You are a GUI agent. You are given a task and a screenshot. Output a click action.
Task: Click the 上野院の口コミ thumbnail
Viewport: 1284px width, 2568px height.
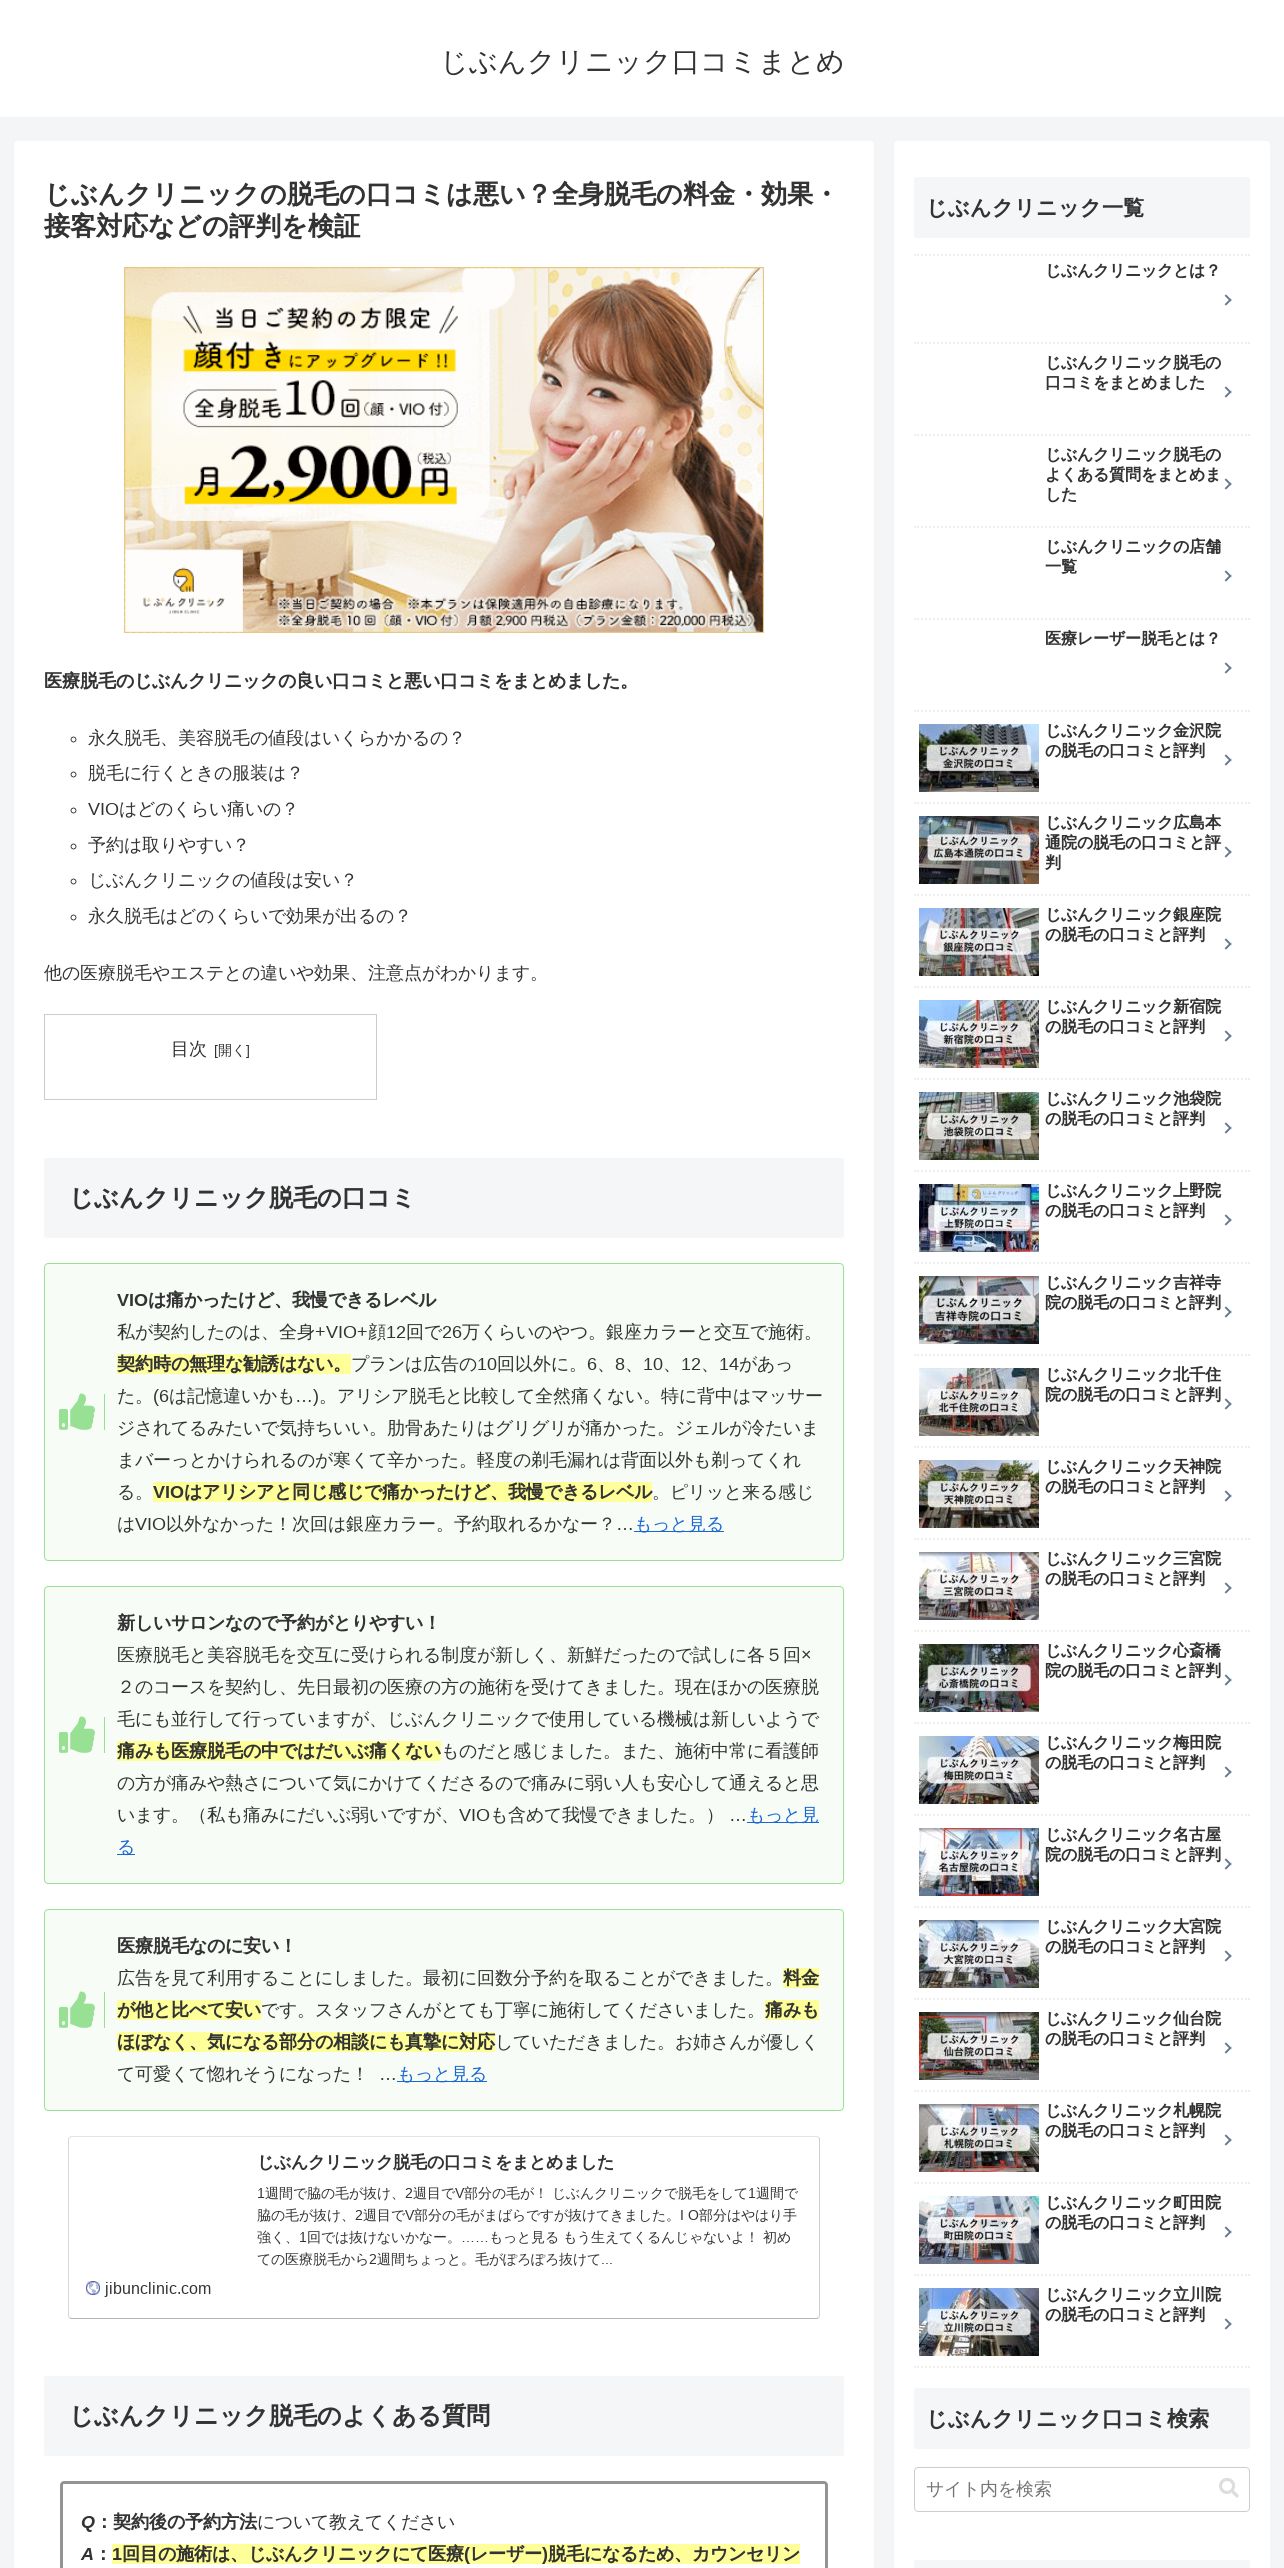pos(978,1218)
